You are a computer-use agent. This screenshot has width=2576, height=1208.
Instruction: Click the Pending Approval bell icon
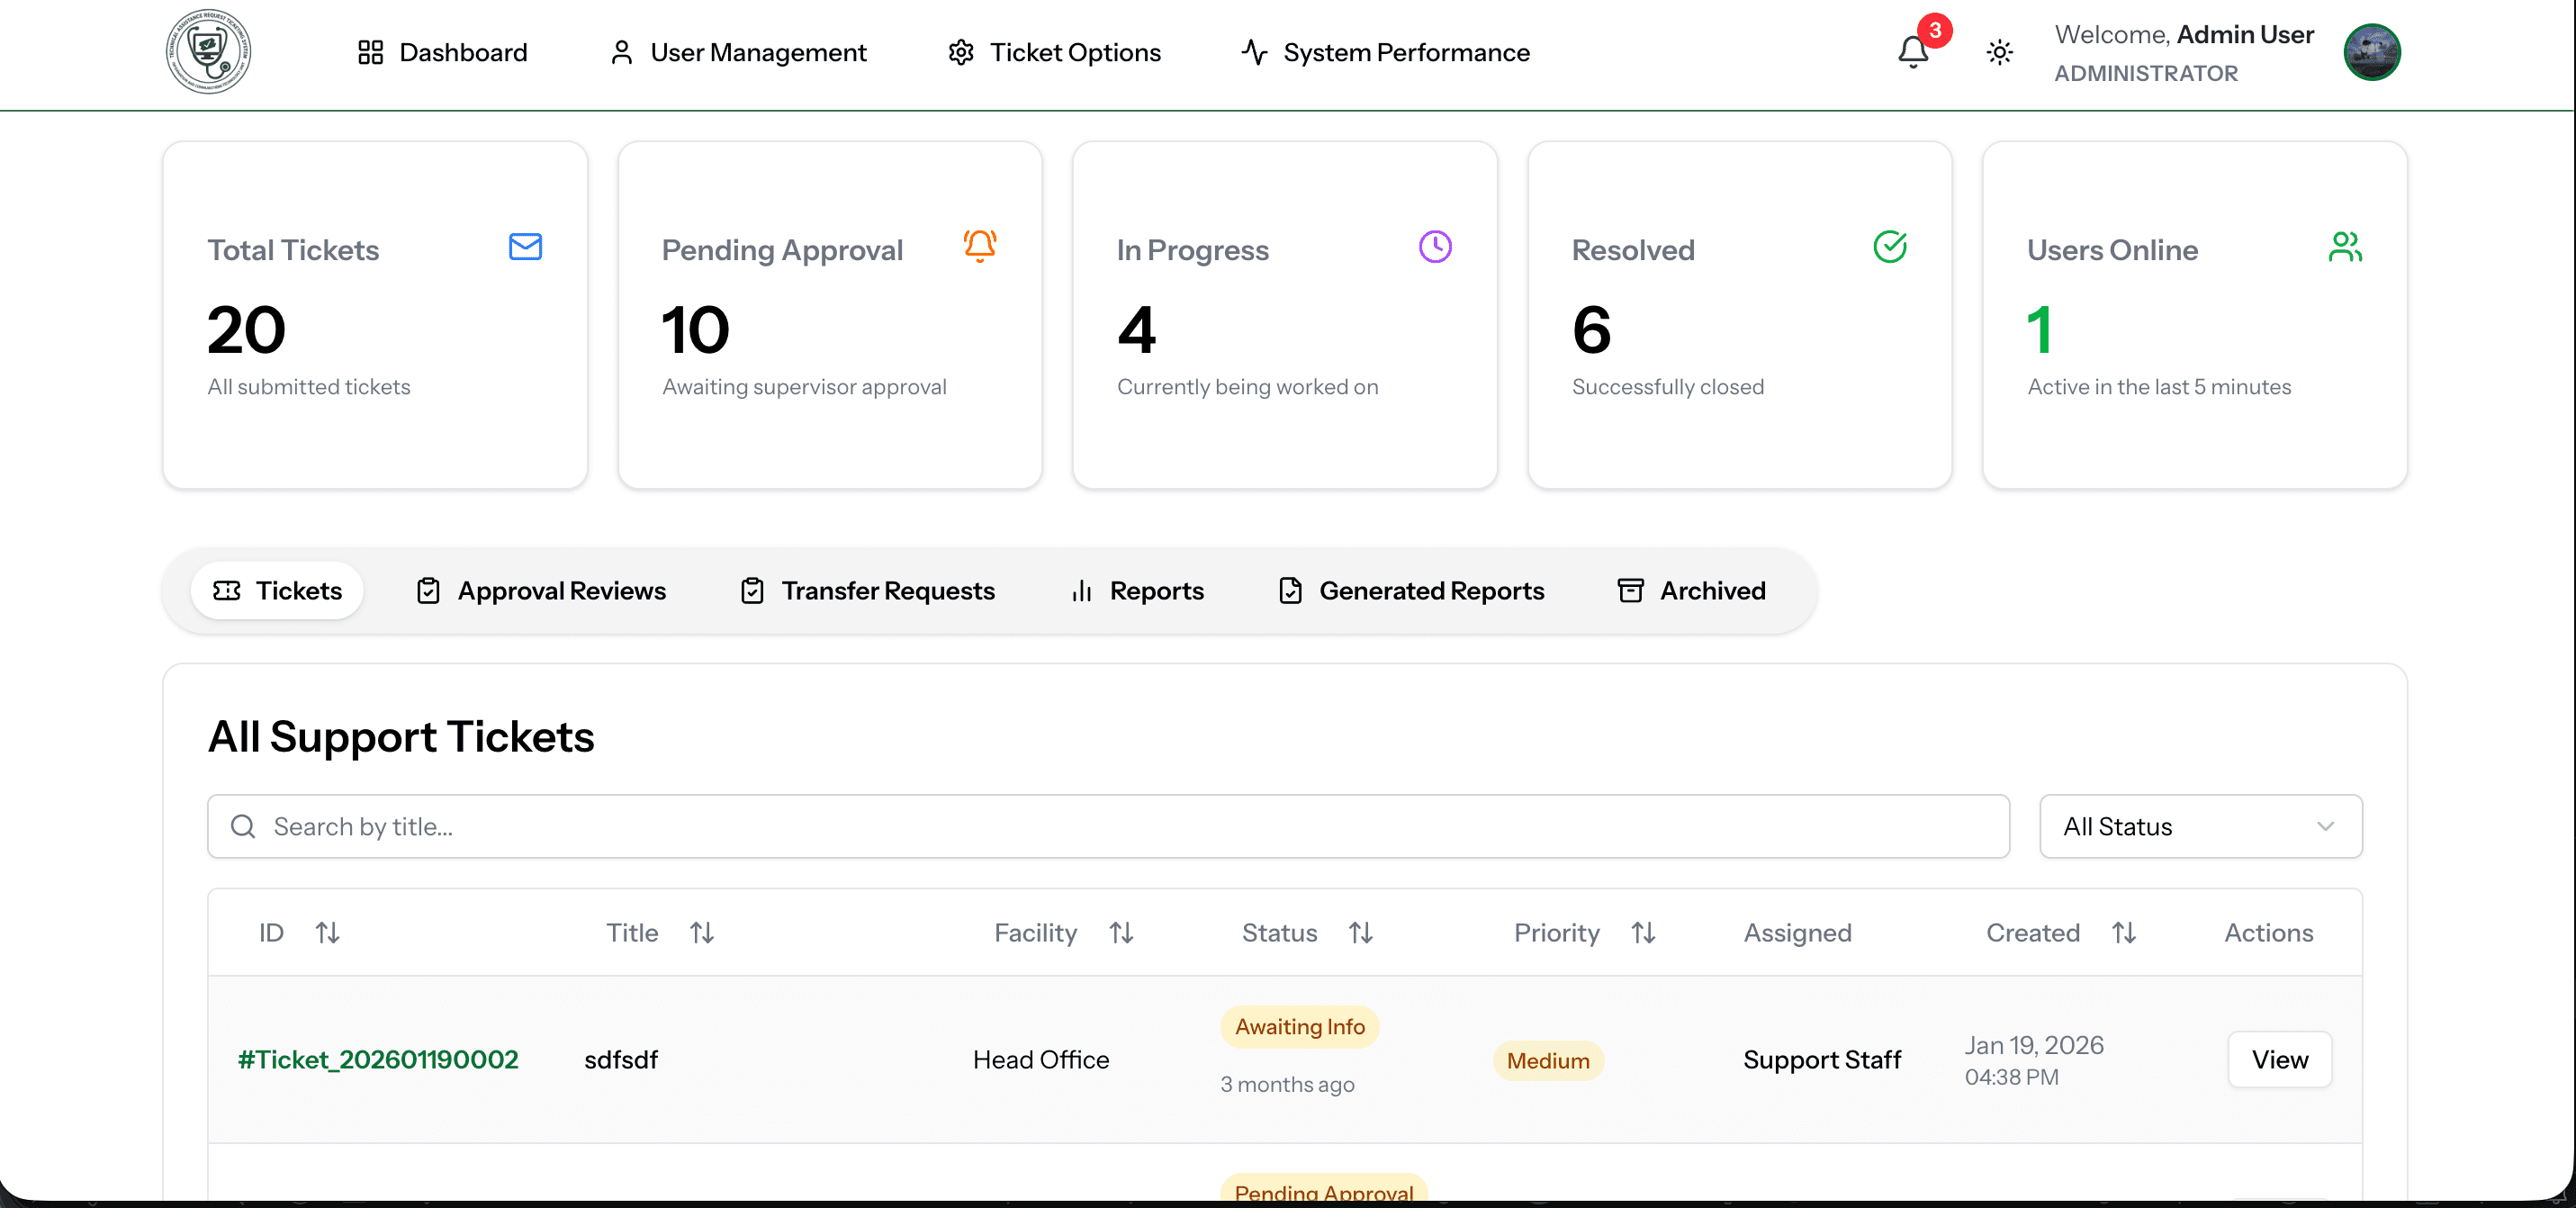pos(980,246)
